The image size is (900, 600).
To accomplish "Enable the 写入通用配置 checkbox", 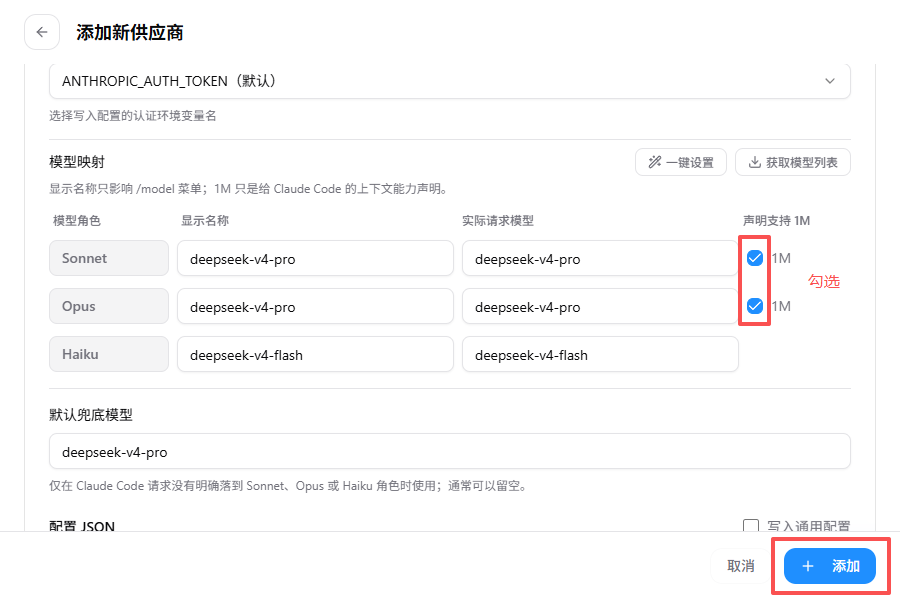I will (x=751, y=526).
